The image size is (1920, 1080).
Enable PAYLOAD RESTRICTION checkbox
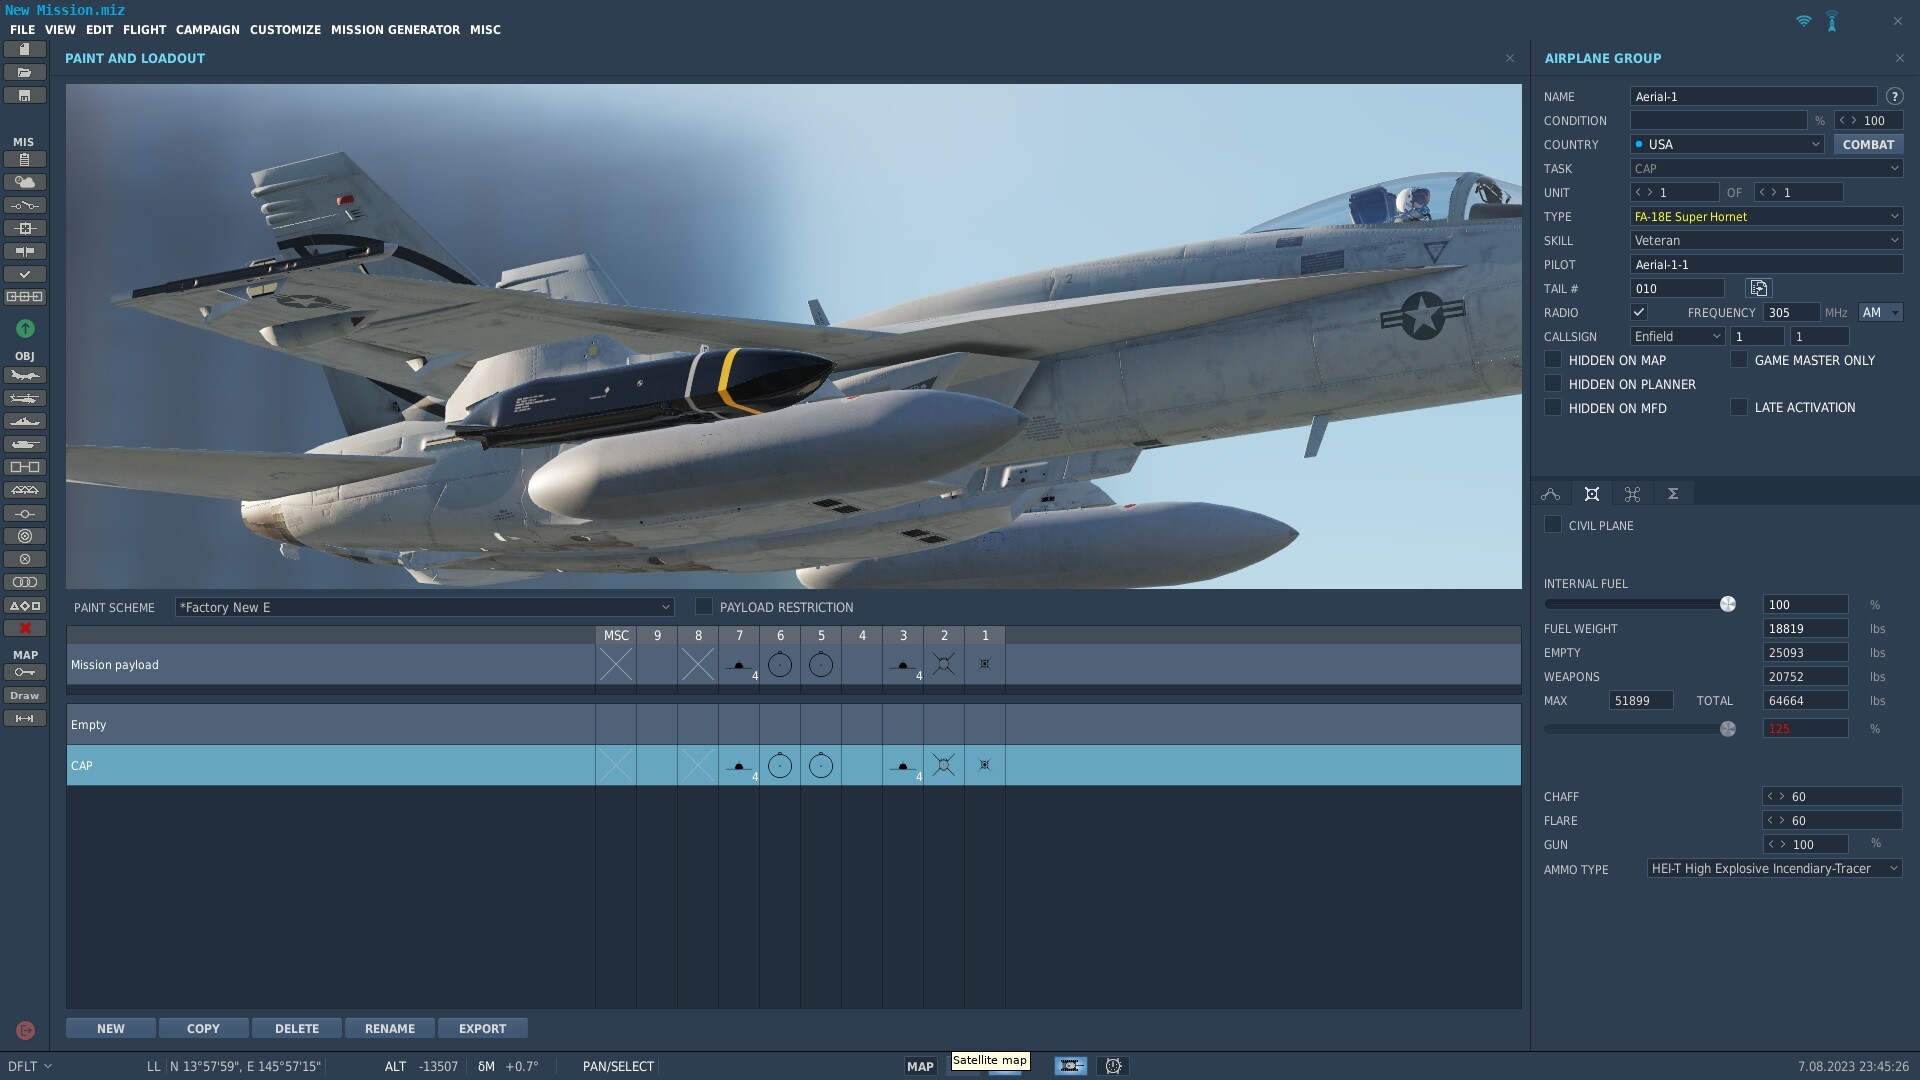coord(704,606)
